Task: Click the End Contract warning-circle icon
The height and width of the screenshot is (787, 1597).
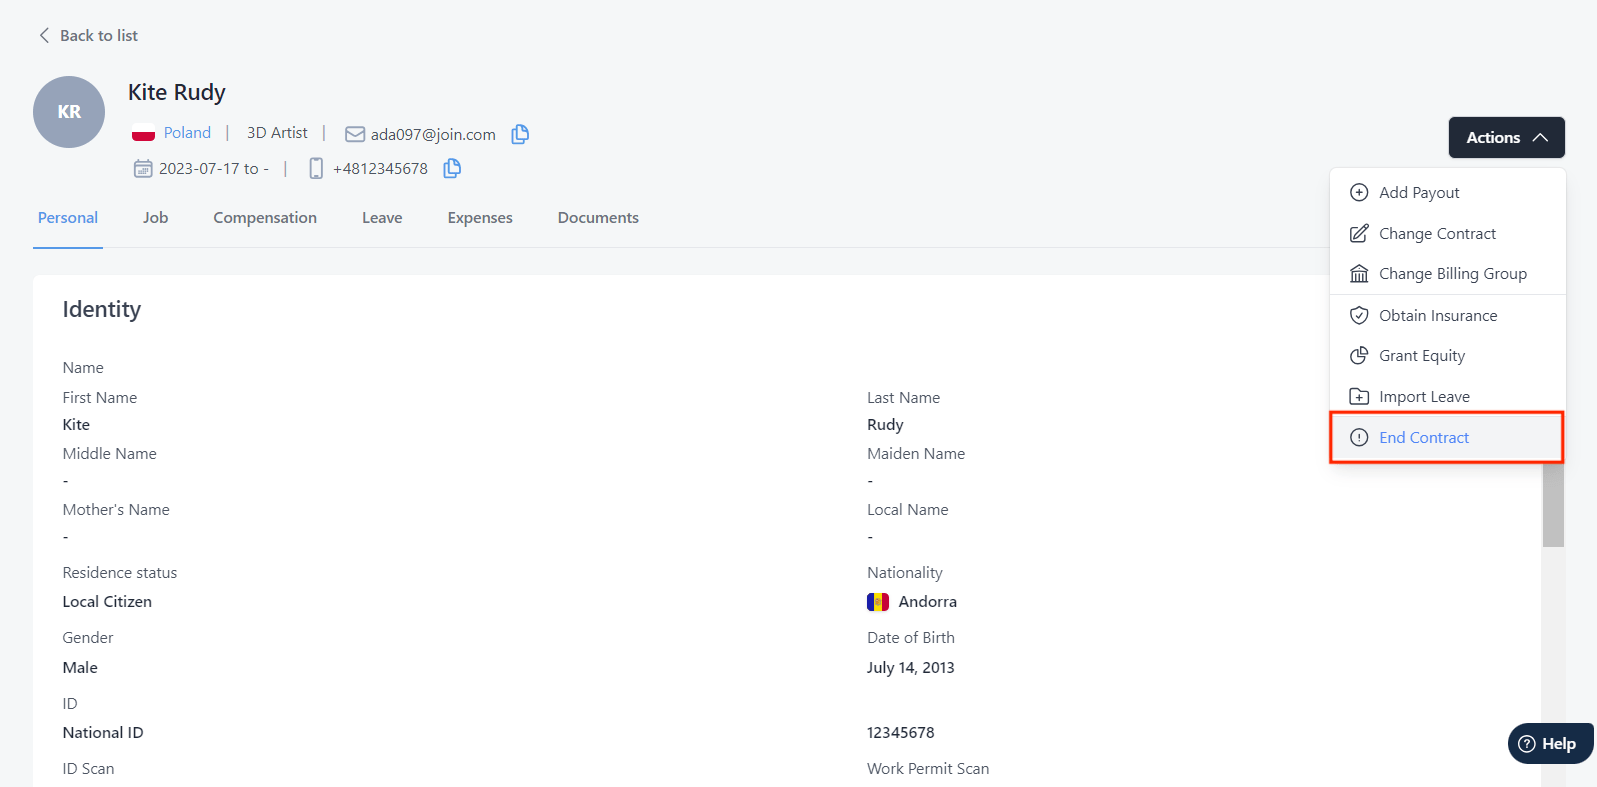Action: 1359,437
